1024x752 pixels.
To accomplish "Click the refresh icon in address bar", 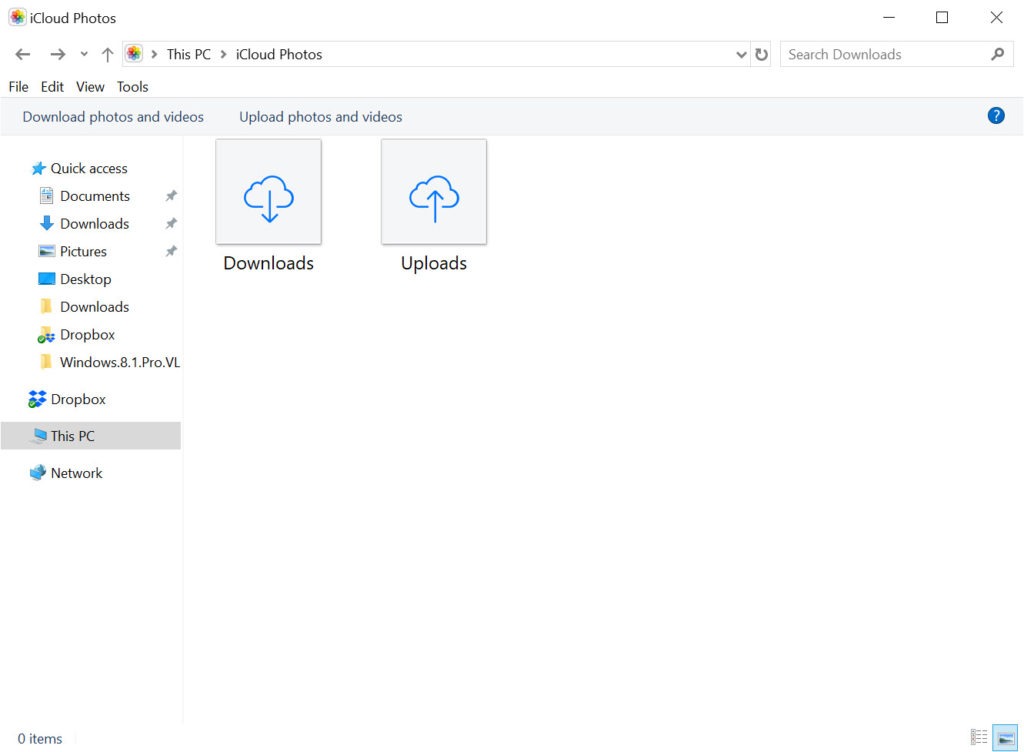I will pos(762,55).
